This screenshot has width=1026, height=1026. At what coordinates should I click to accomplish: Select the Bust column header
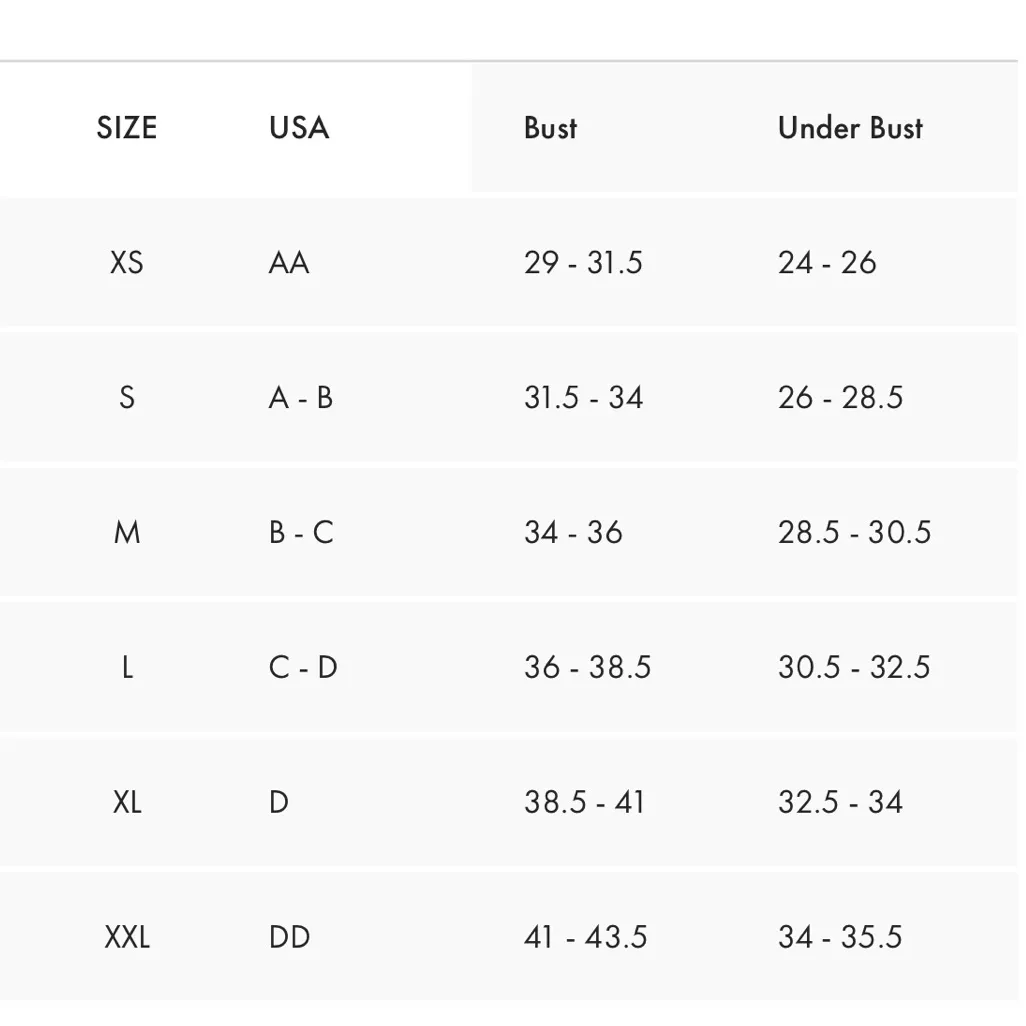coord(551,128)
